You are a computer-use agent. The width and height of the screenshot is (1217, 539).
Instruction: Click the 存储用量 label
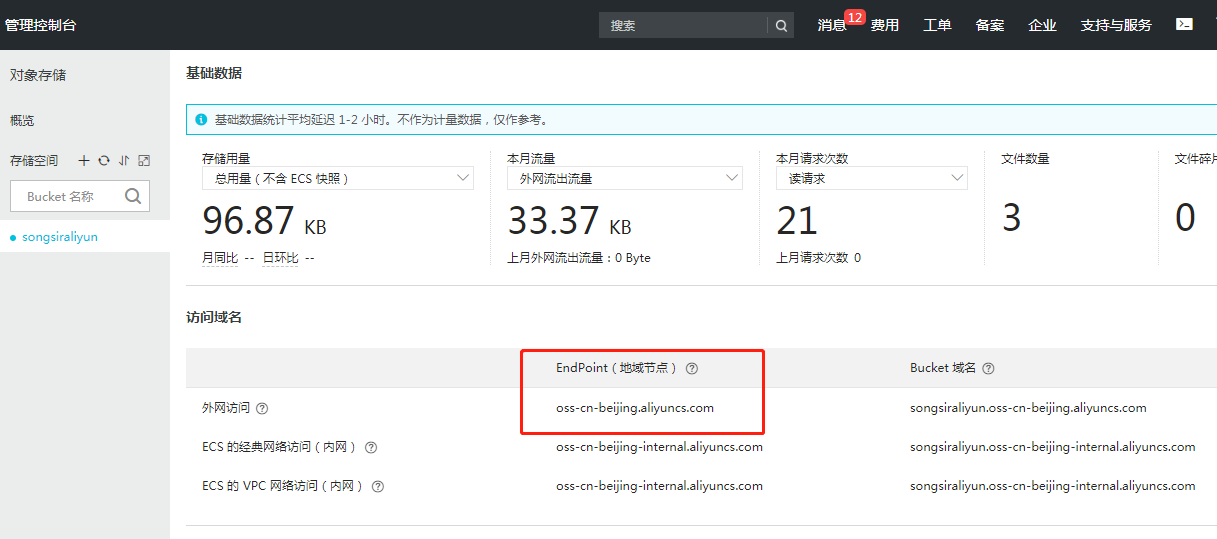pyautogui.click(x=226, y=158)
